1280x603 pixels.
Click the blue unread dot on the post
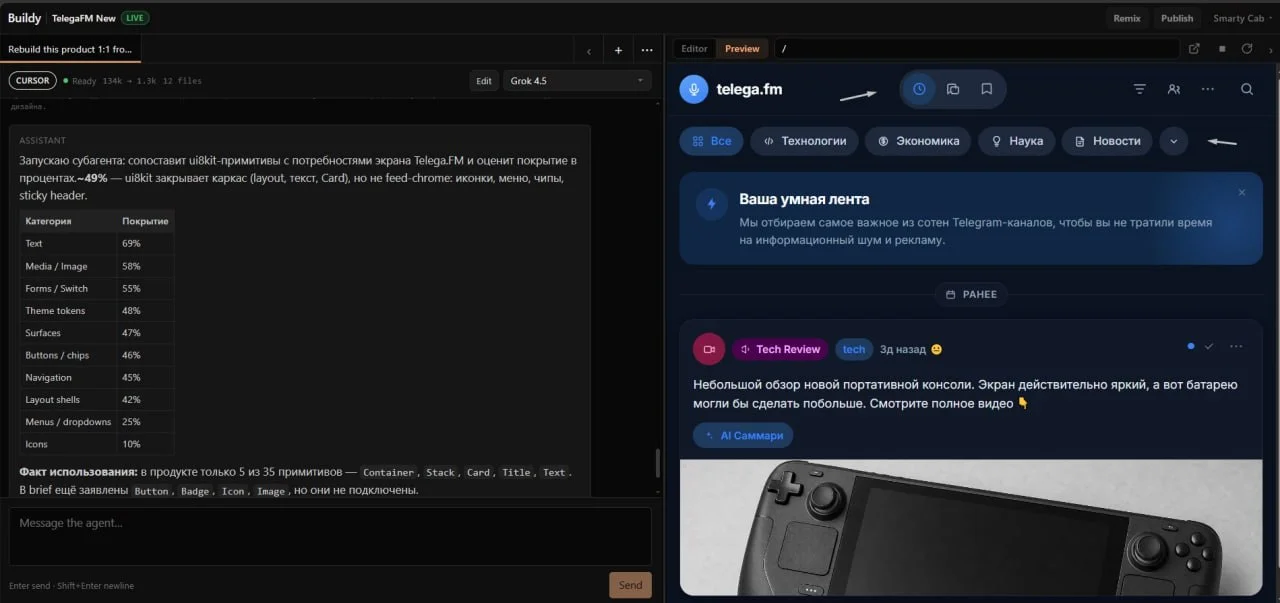coord(1190,346)
